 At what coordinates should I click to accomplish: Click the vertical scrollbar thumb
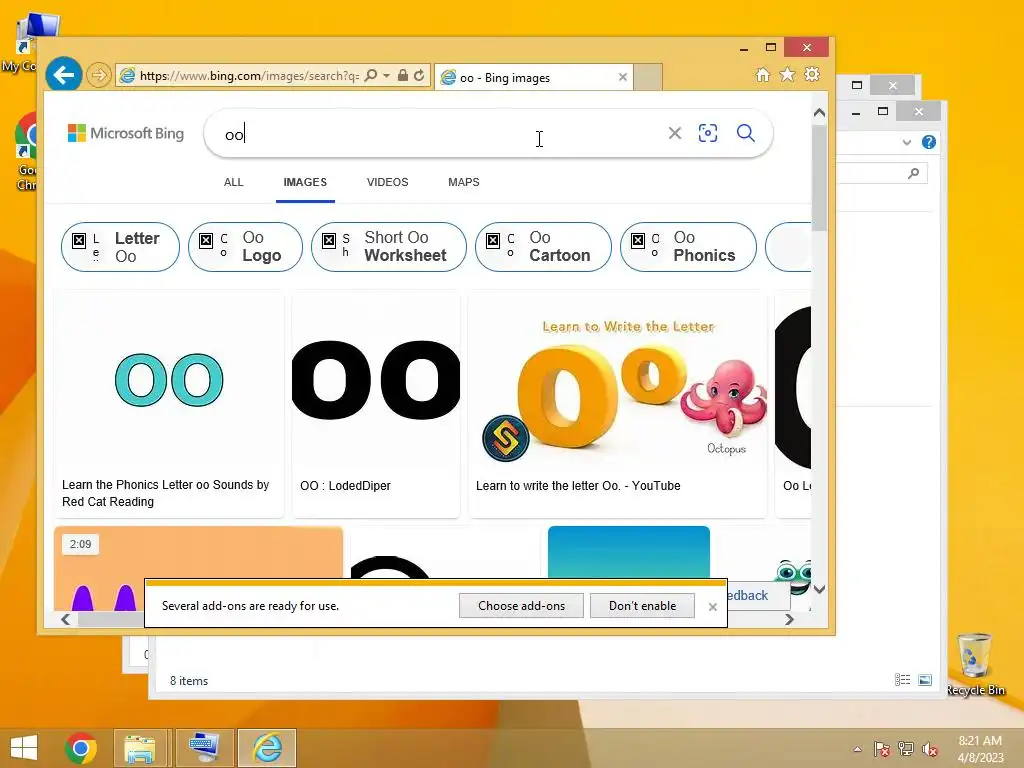(x=820, y=176)
